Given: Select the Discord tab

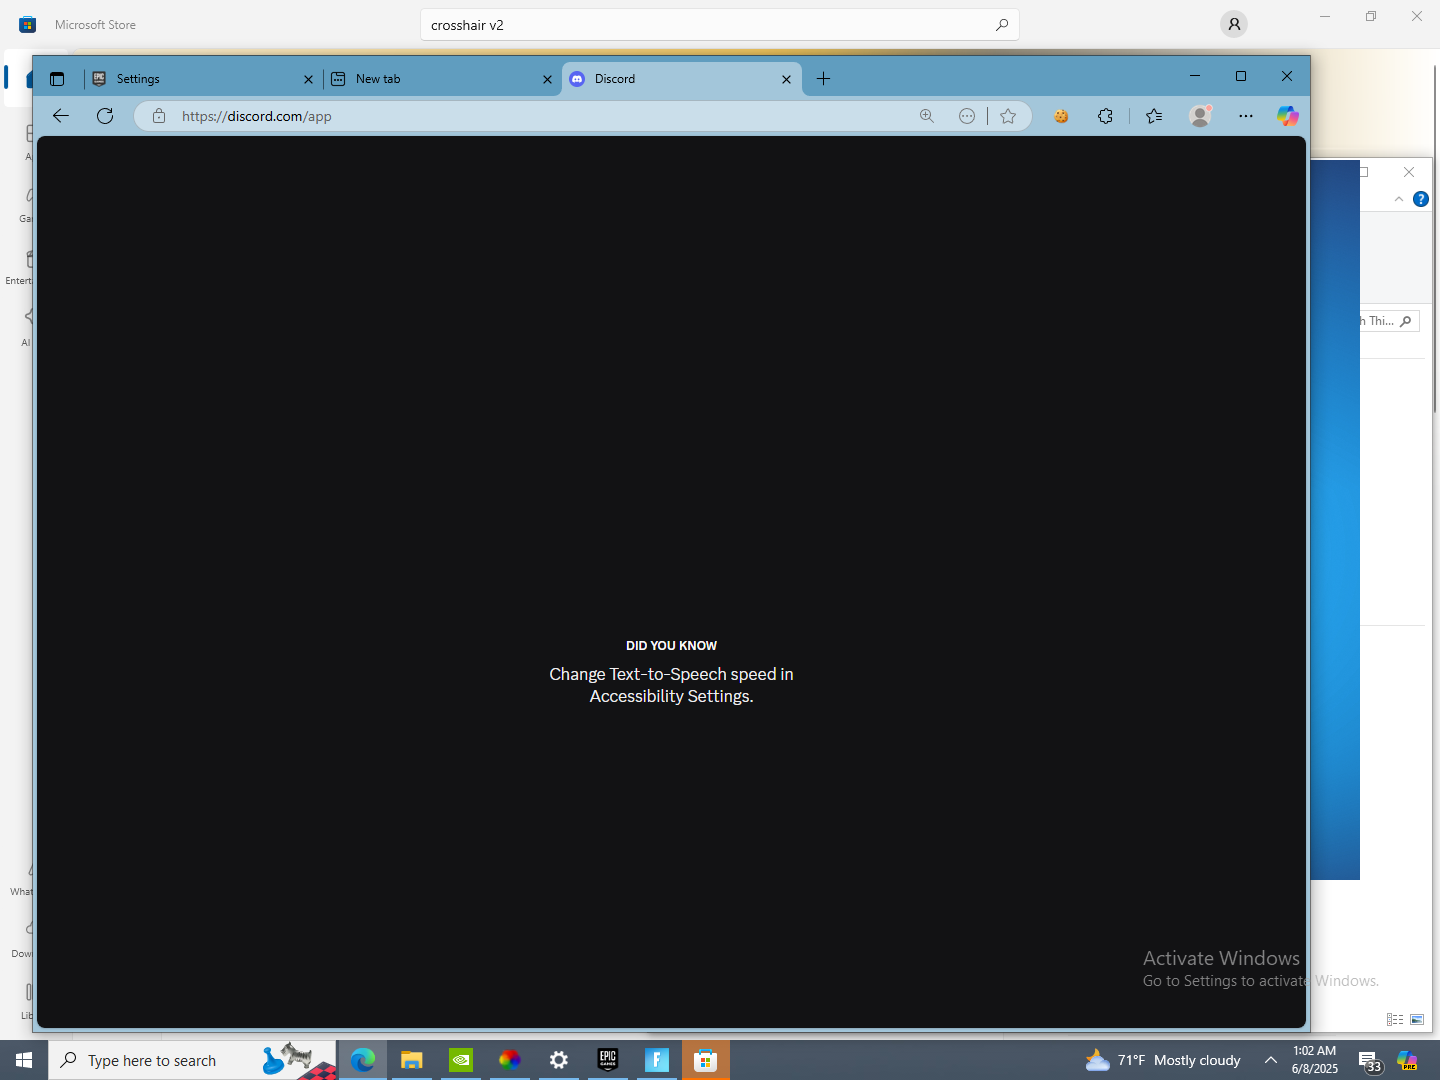Looking at the screenshot, I should (682, 79).
